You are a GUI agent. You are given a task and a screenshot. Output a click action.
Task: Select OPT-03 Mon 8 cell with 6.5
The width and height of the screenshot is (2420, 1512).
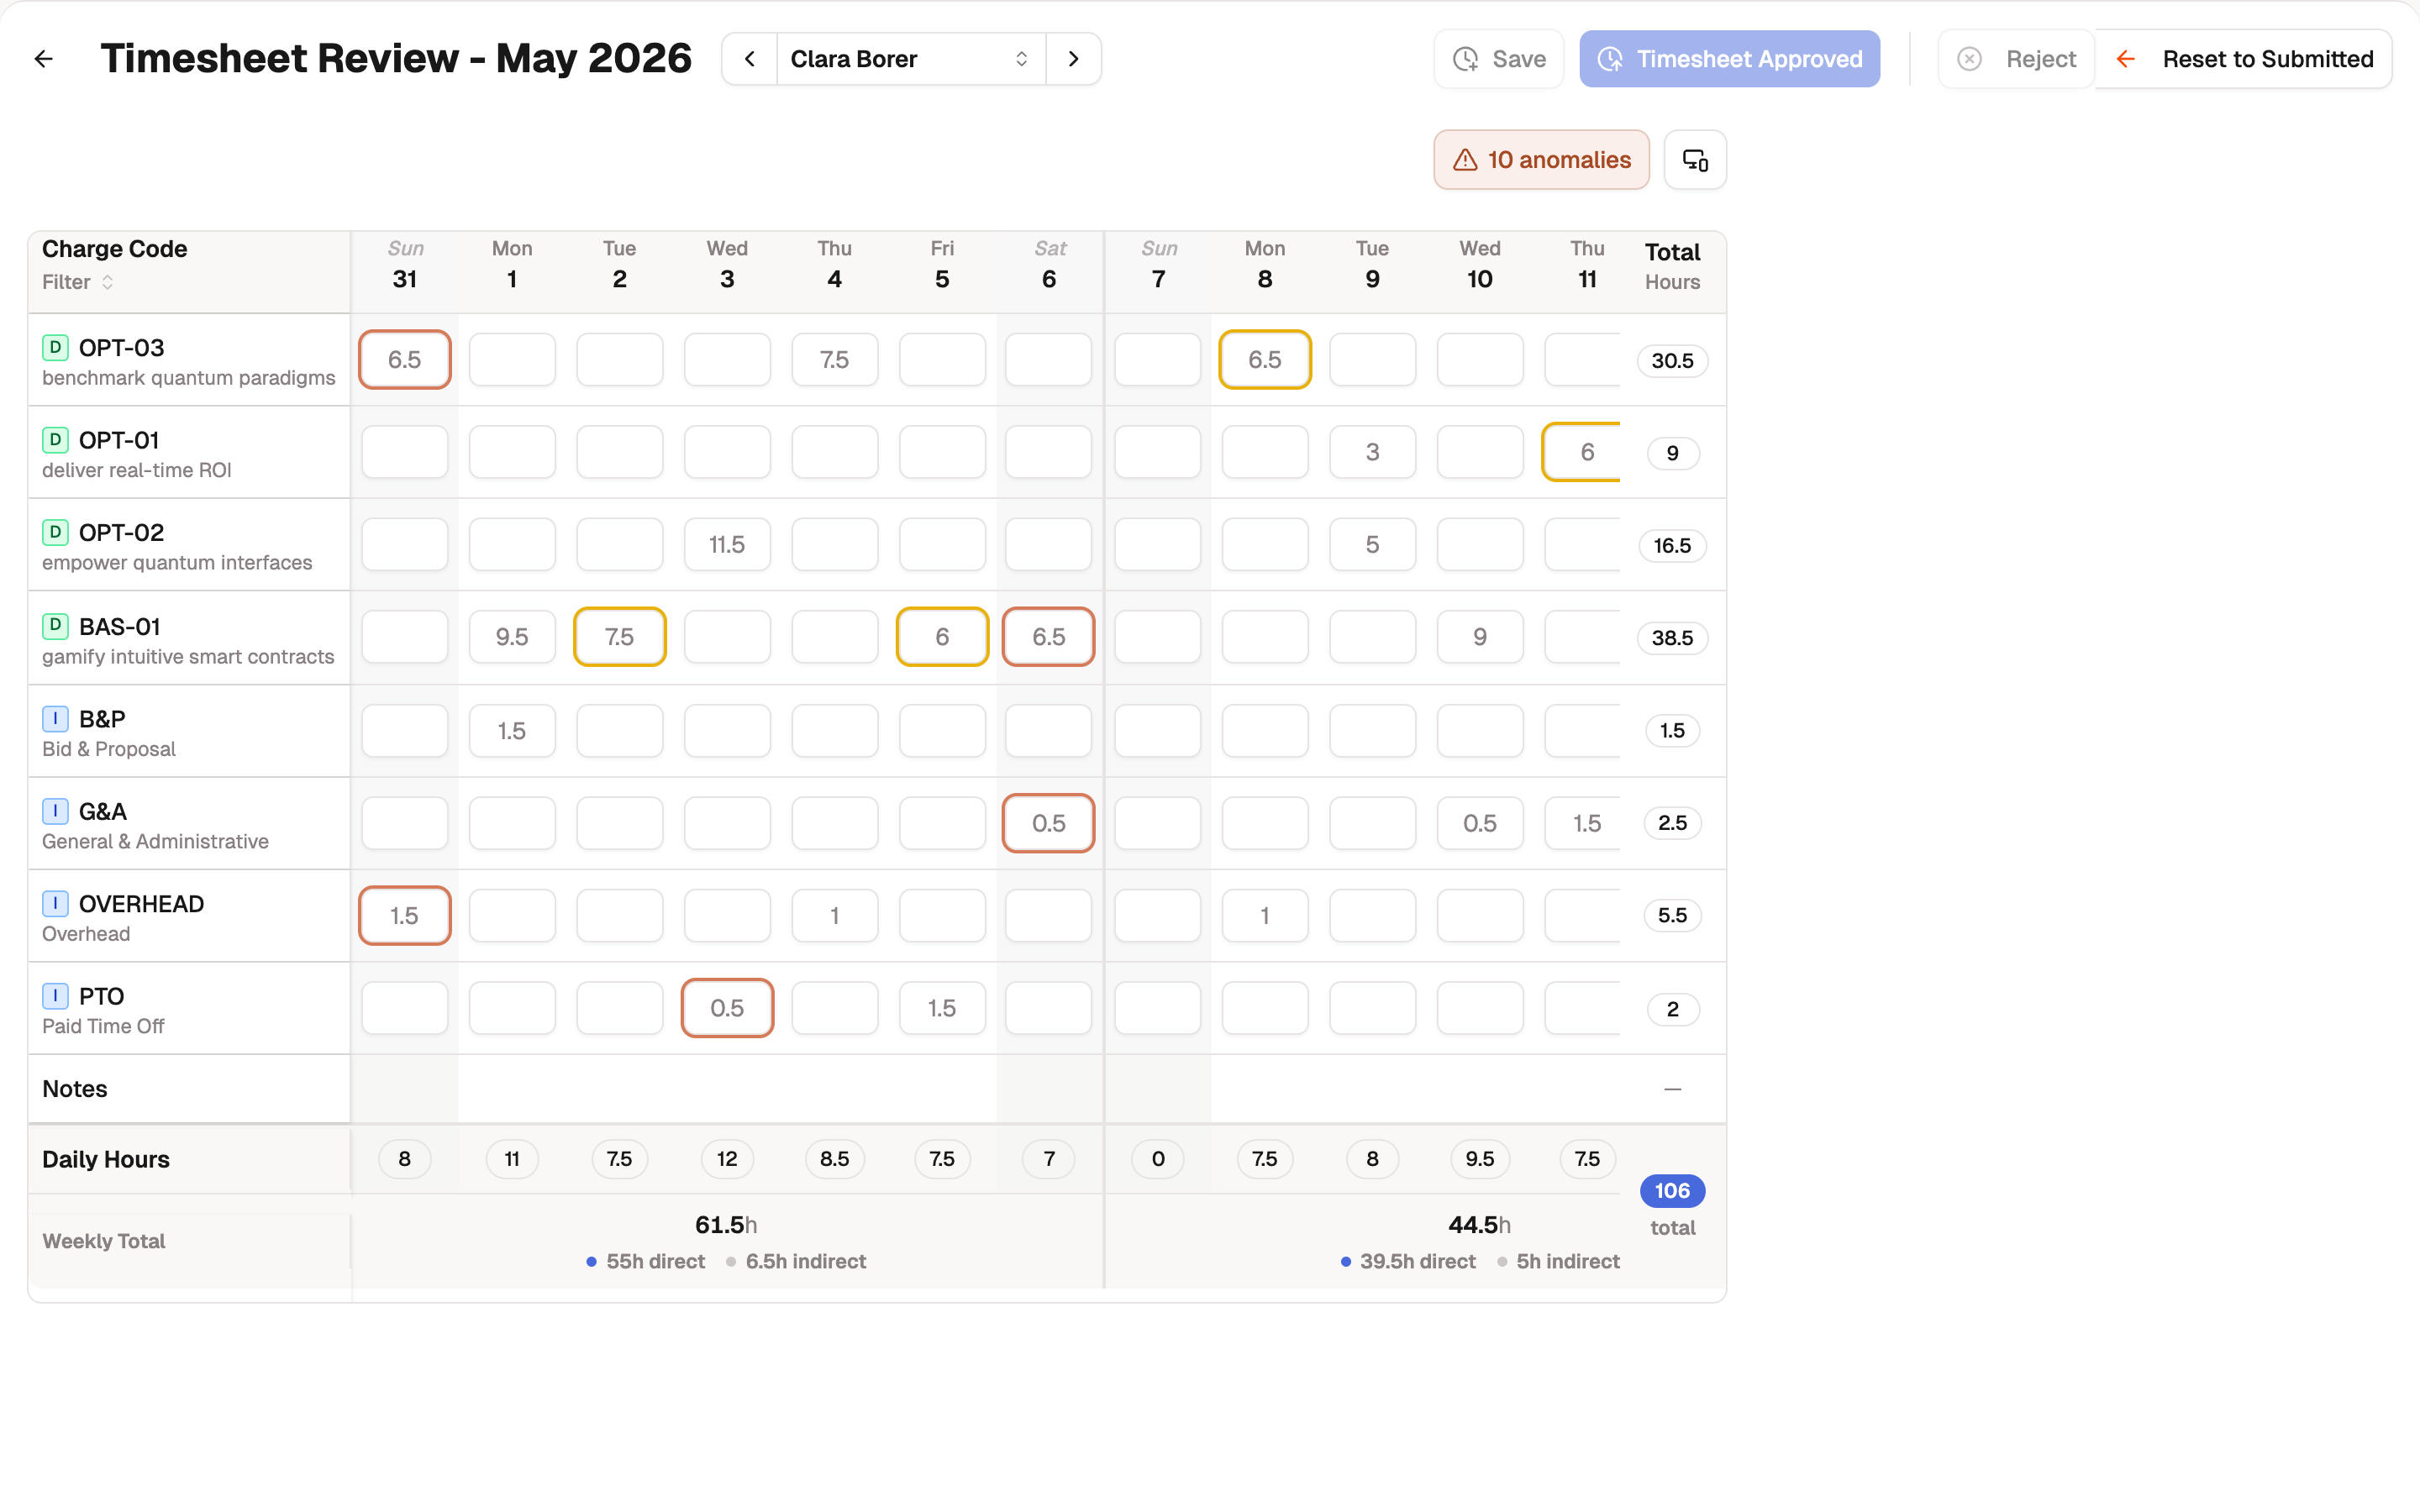[x=1265, y=360]
